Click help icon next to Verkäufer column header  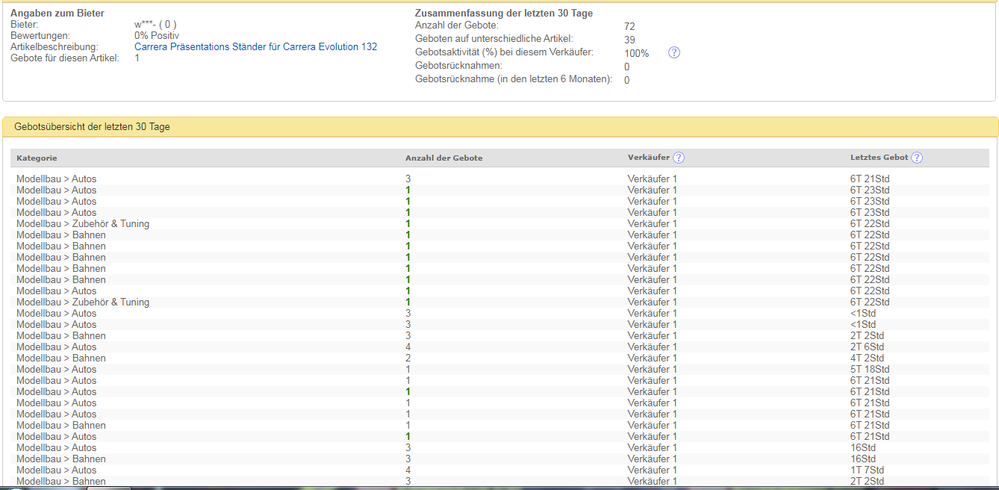pyautogui.click(x=679, y=158)
